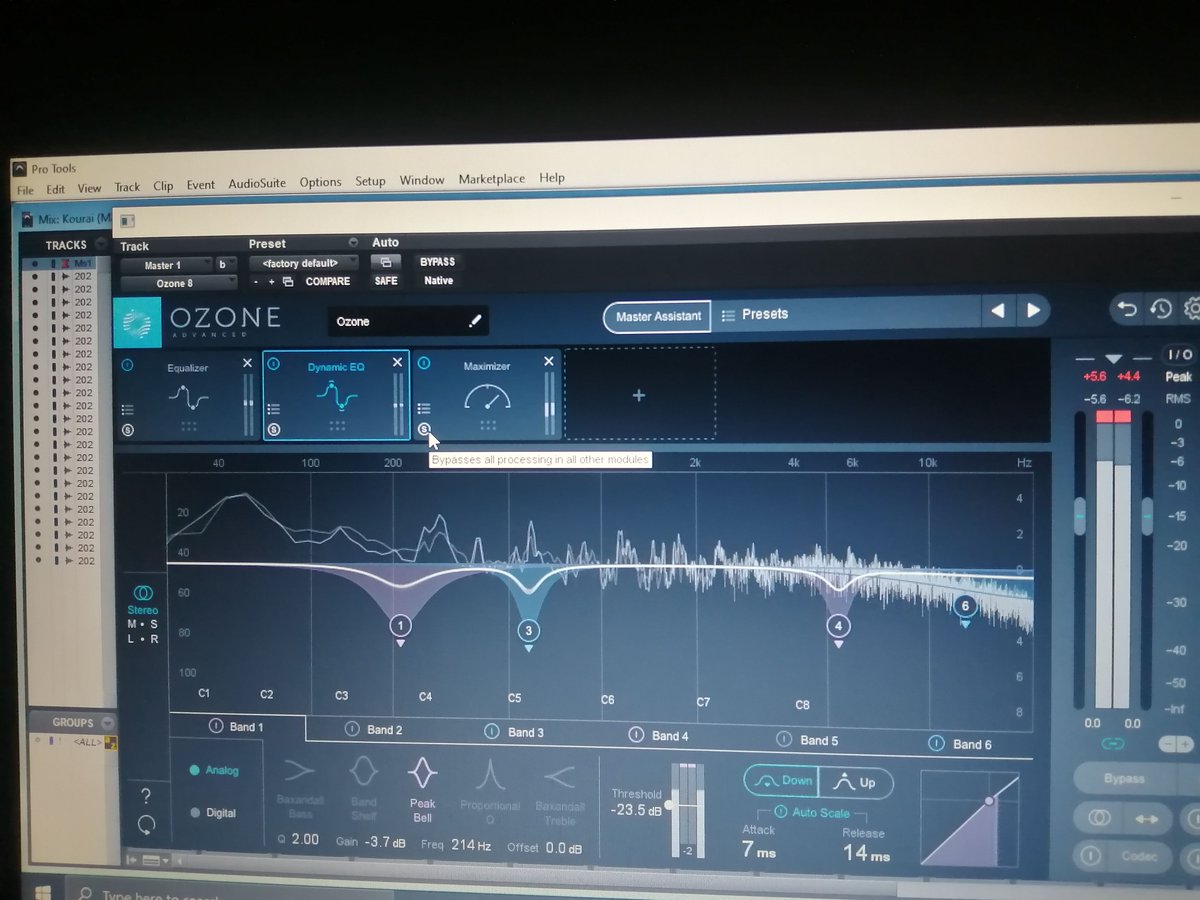The width and height of the screenshot is (1200, 900).
Task: Remove the Maximizer module
Action: [x=548, y=362]
